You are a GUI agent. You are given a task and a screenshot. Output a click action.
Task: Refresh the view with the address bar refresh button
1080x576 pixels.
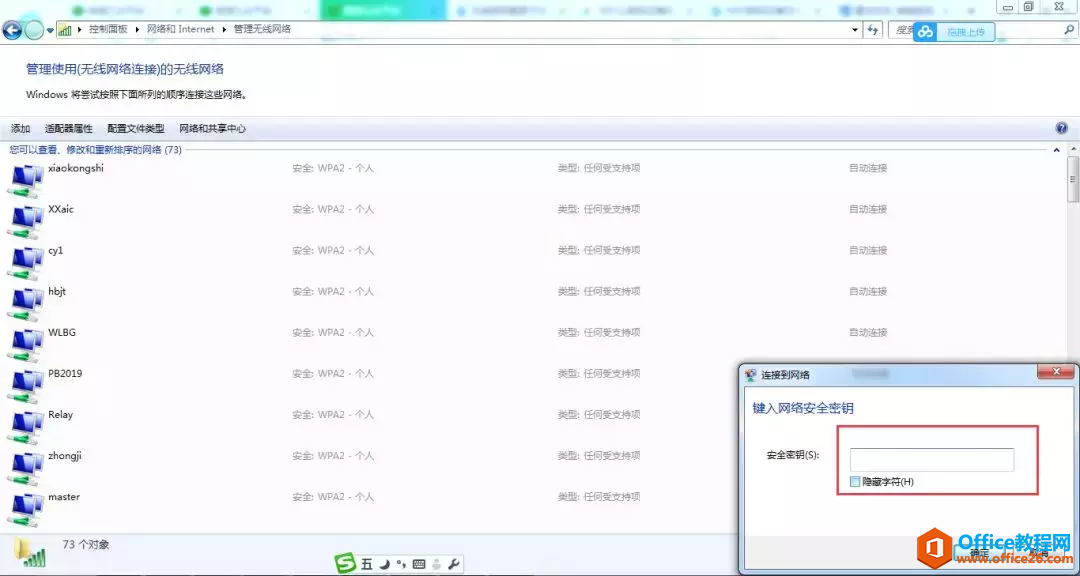pyautogui.click(x=873, y=30)
